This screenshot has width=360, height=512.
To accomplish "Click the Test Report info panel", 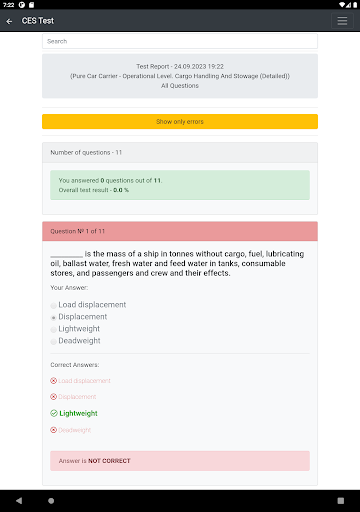I will coord(180,76).
